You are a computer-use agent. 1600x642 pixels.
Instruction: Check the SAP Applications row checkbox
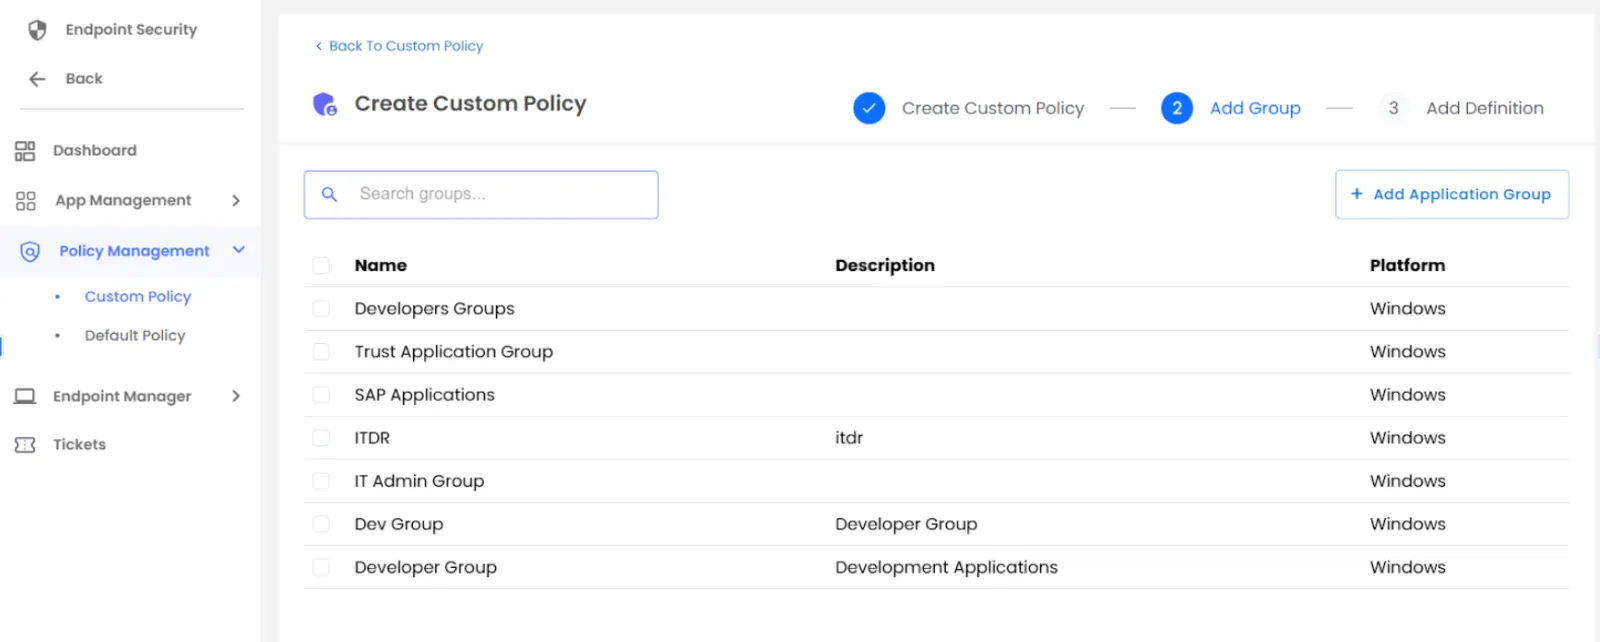click(321, 395)
